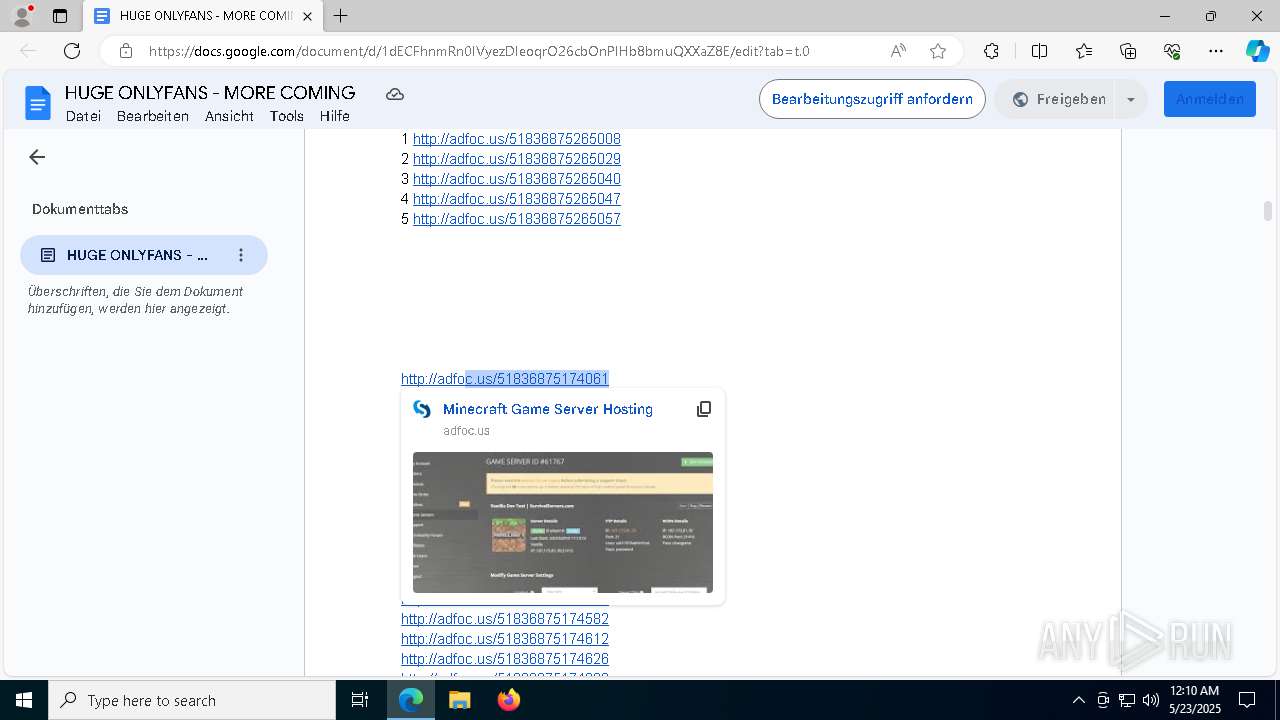Image resolution: width=1280 pixels, height=720 pixels.
Task: Click the Anmelden sign-in button
Action: 1210,99
